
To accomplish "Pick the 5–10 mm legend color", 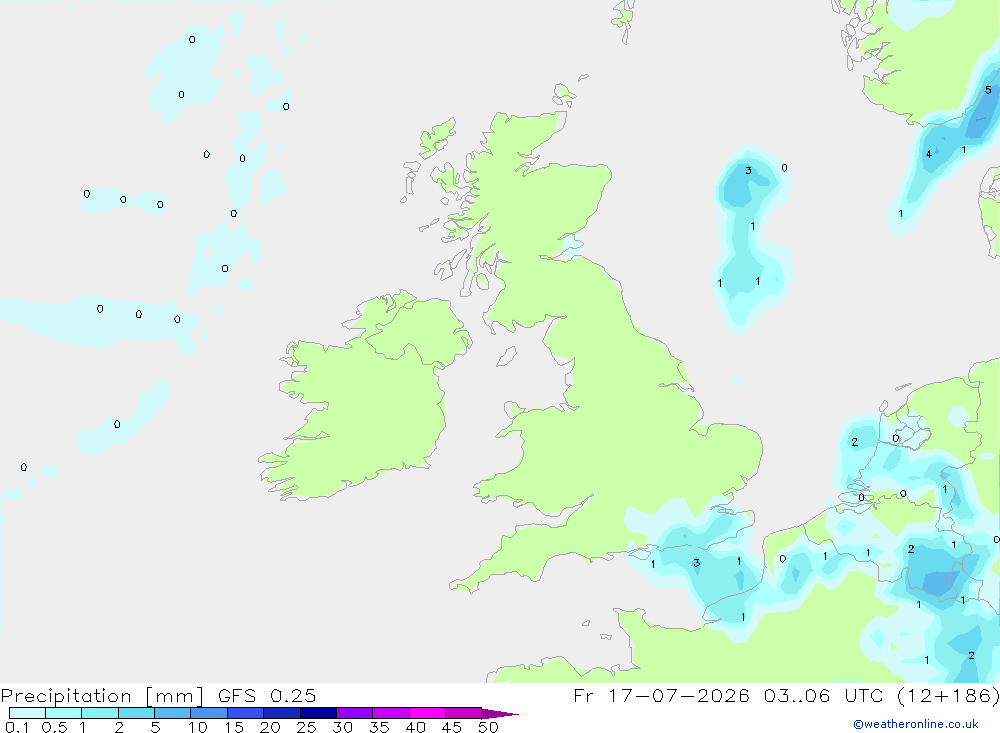I will point(173,713).
